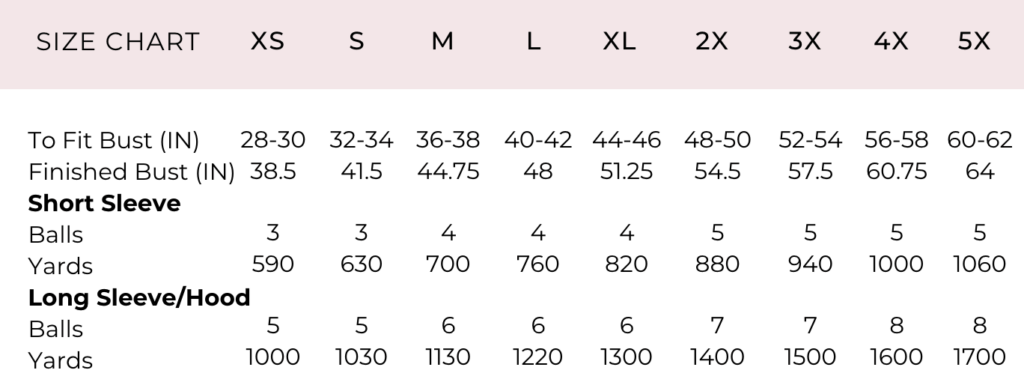The height and width of the screenshot is (391, 1024).
Task: Click the 1220 yards value for L
Action: tap(537, 357)
